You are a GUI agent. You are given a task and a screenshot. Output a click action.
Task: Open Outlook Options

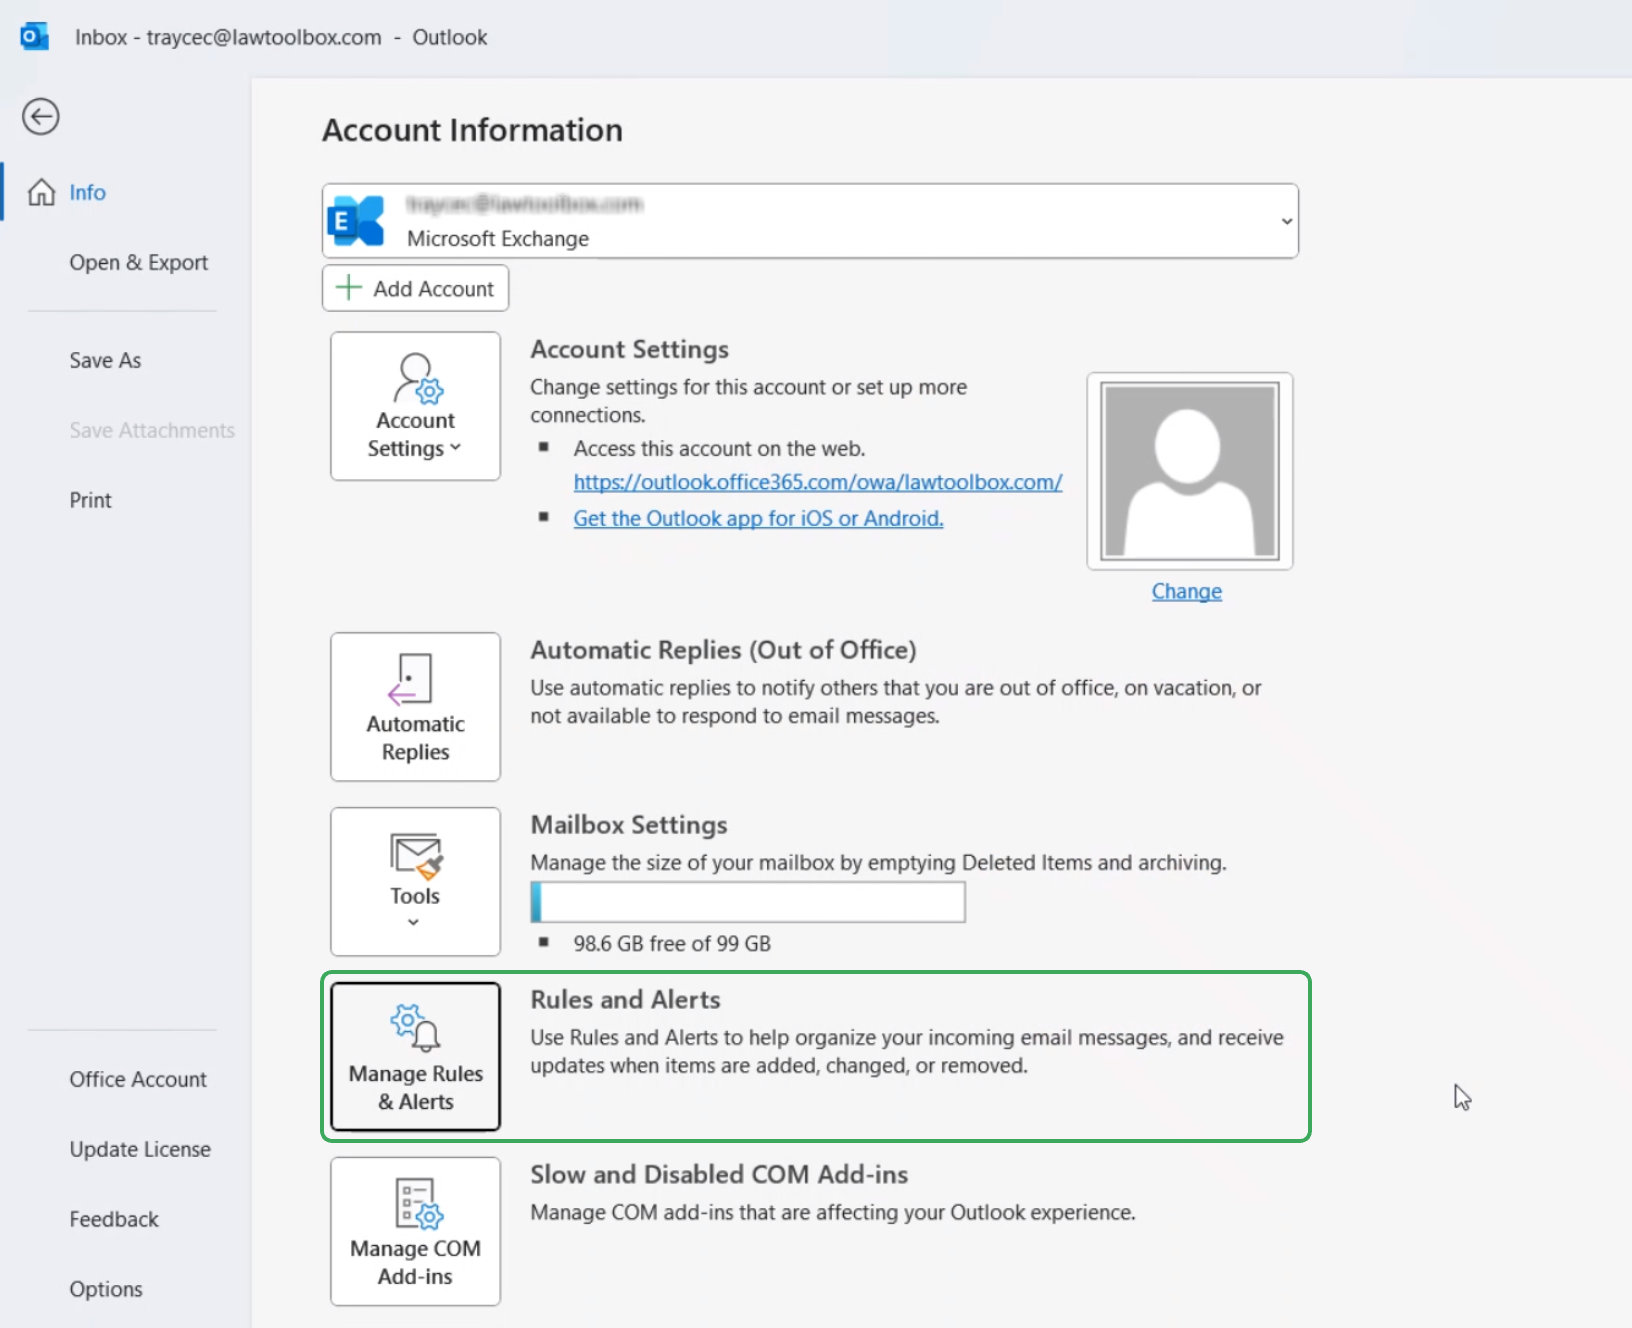[106, 1289]
